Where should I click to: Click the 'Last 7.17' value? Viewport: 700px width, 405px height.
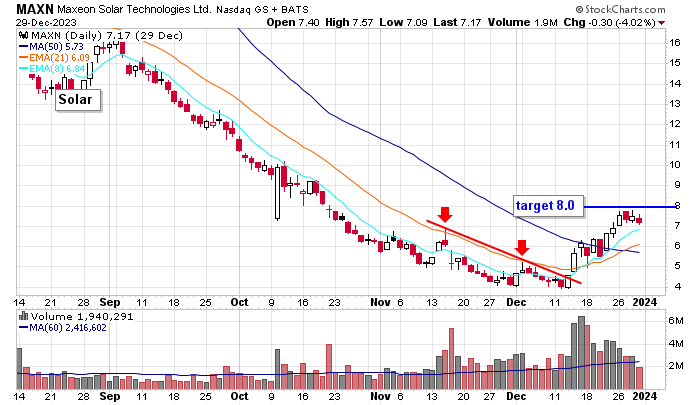pyautogui.click(x=457, y=22)
